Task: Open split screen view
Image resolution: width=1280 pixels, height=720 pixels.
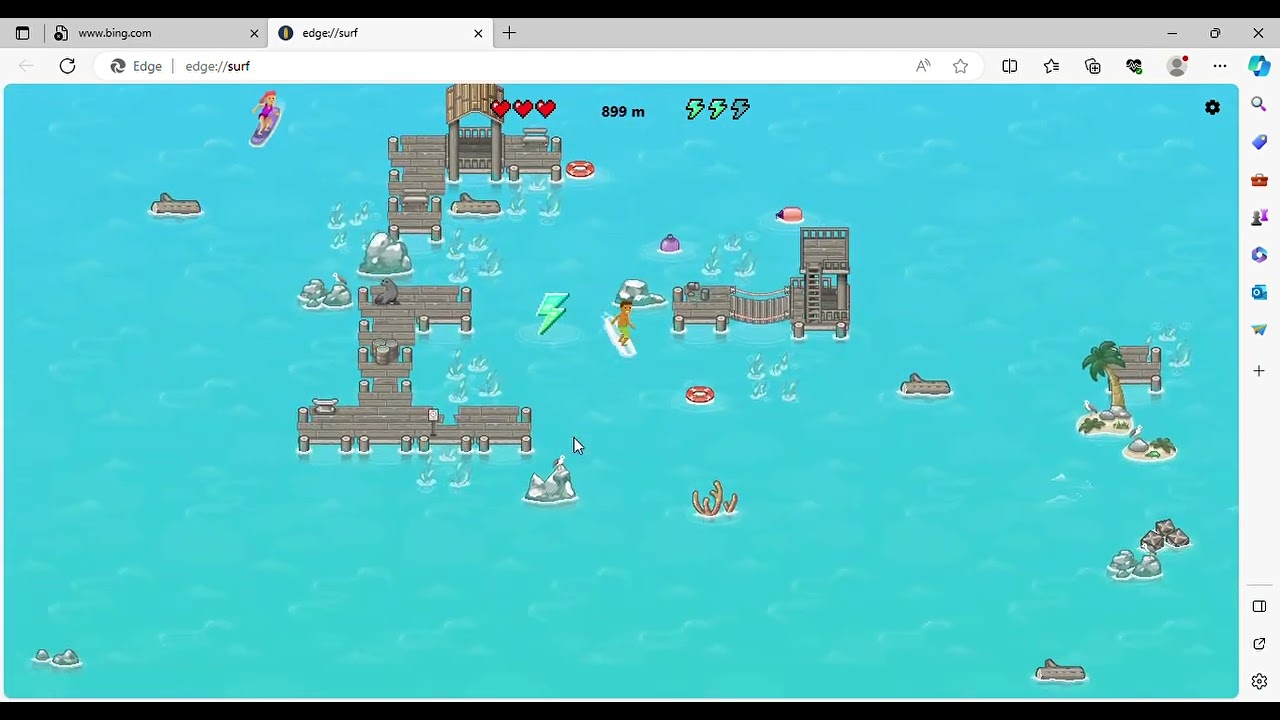Action: click(1010, 66)
